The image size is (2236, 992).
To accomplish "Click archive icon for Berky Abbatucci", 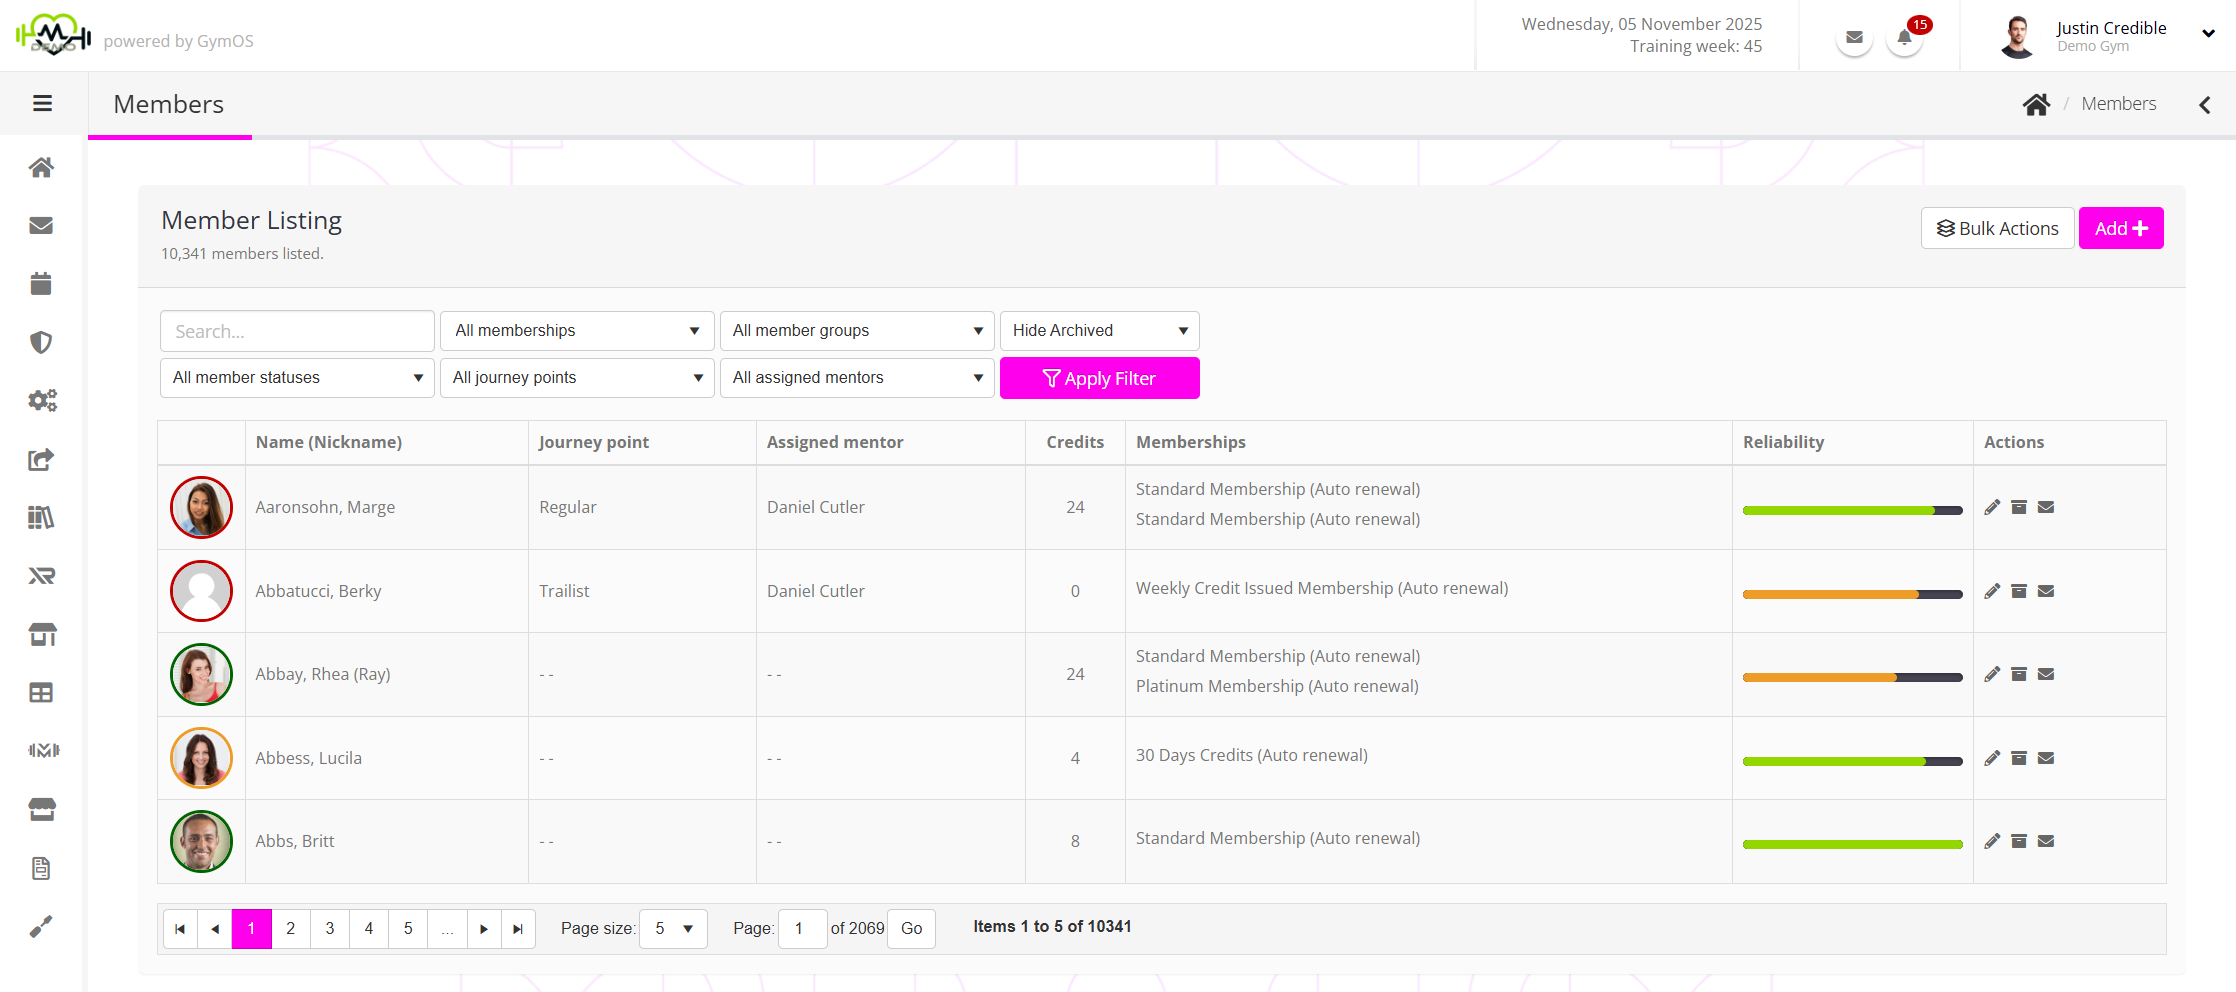I will 2019,591.
